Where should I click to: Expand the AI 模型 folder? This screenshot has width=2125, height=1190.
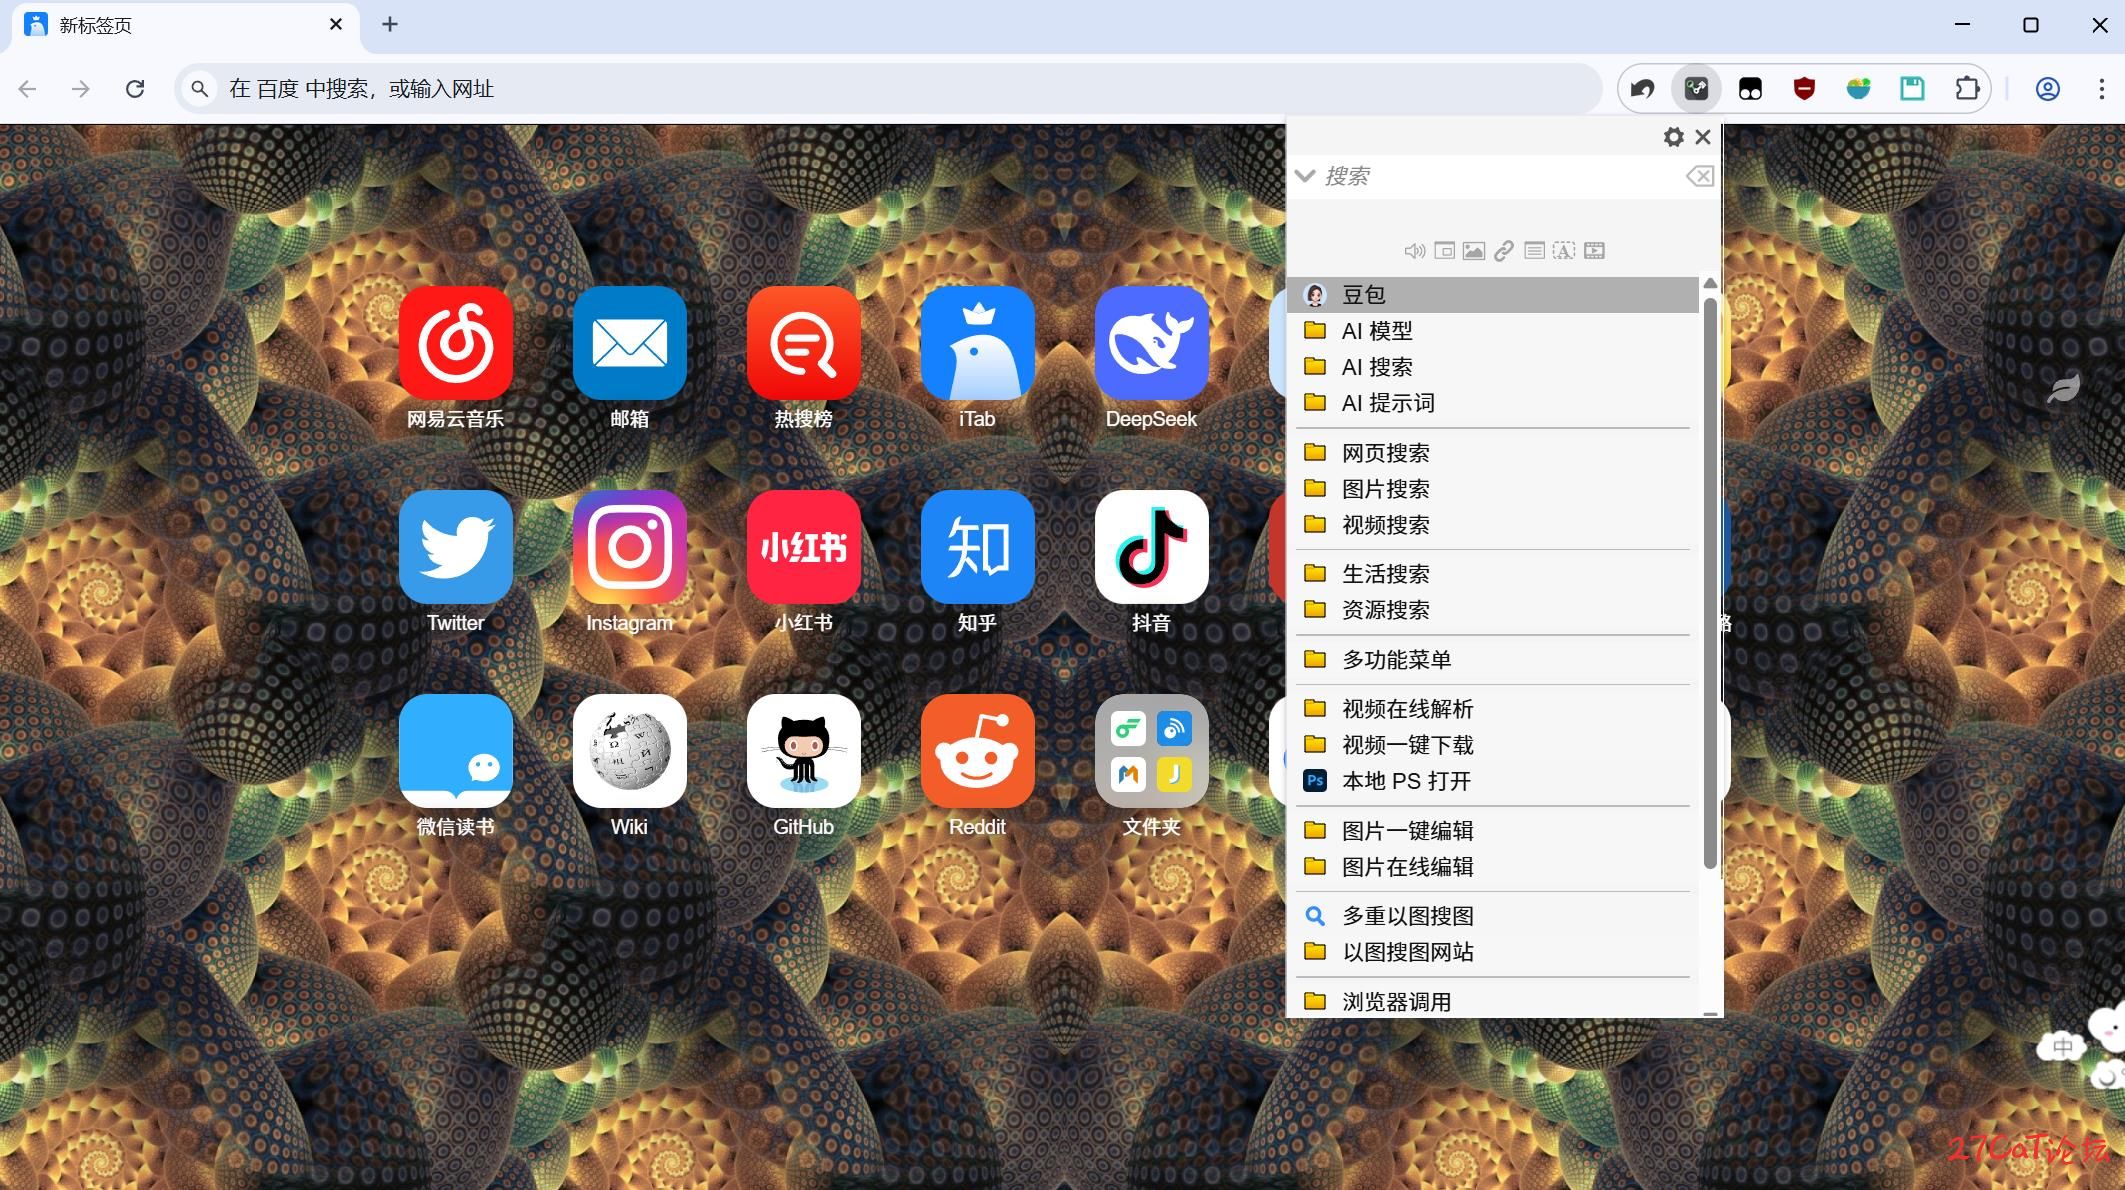click(1493, 331)
